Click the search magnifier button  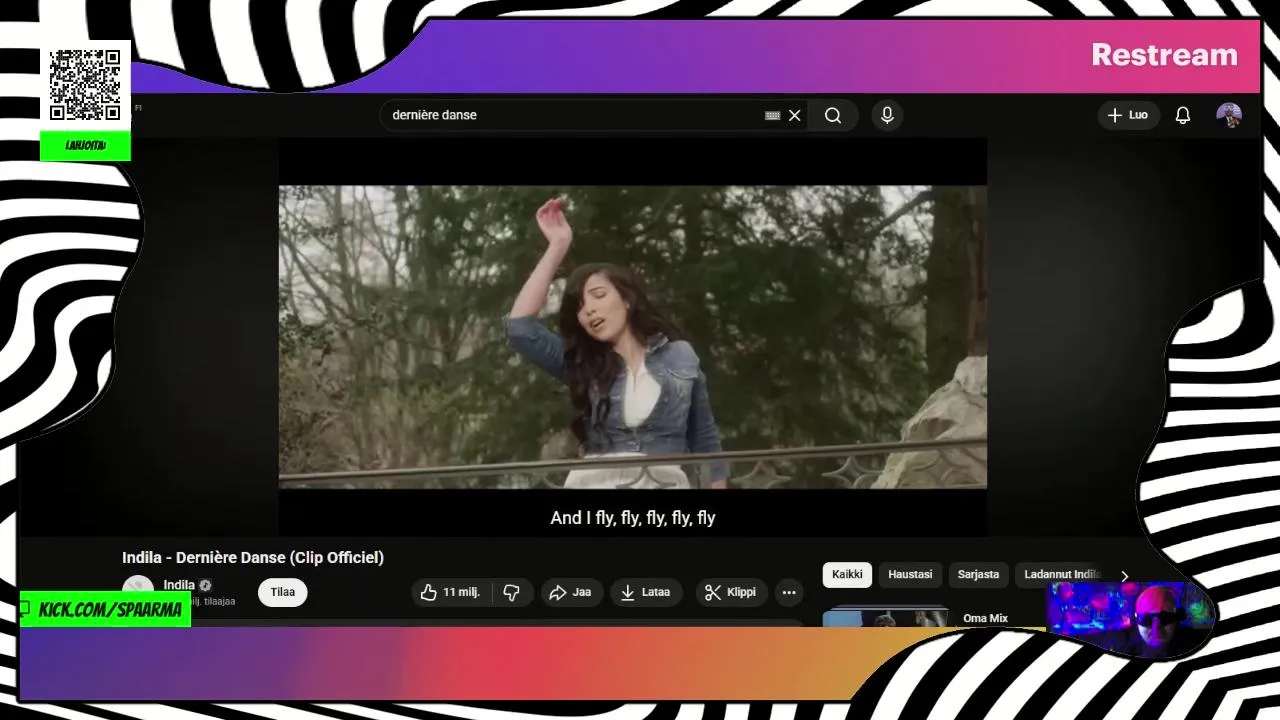click(833, 115)
